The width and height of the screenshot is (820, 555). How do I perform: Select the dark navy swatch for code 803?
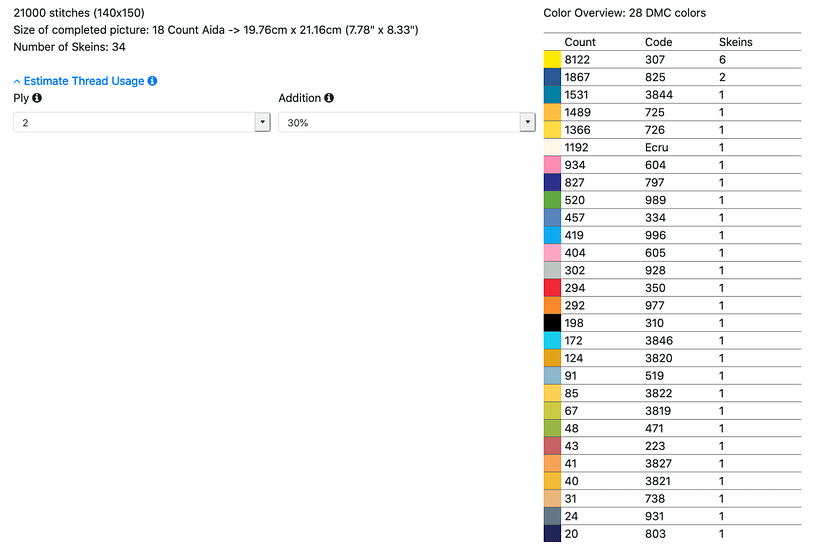tap(552, 534)
